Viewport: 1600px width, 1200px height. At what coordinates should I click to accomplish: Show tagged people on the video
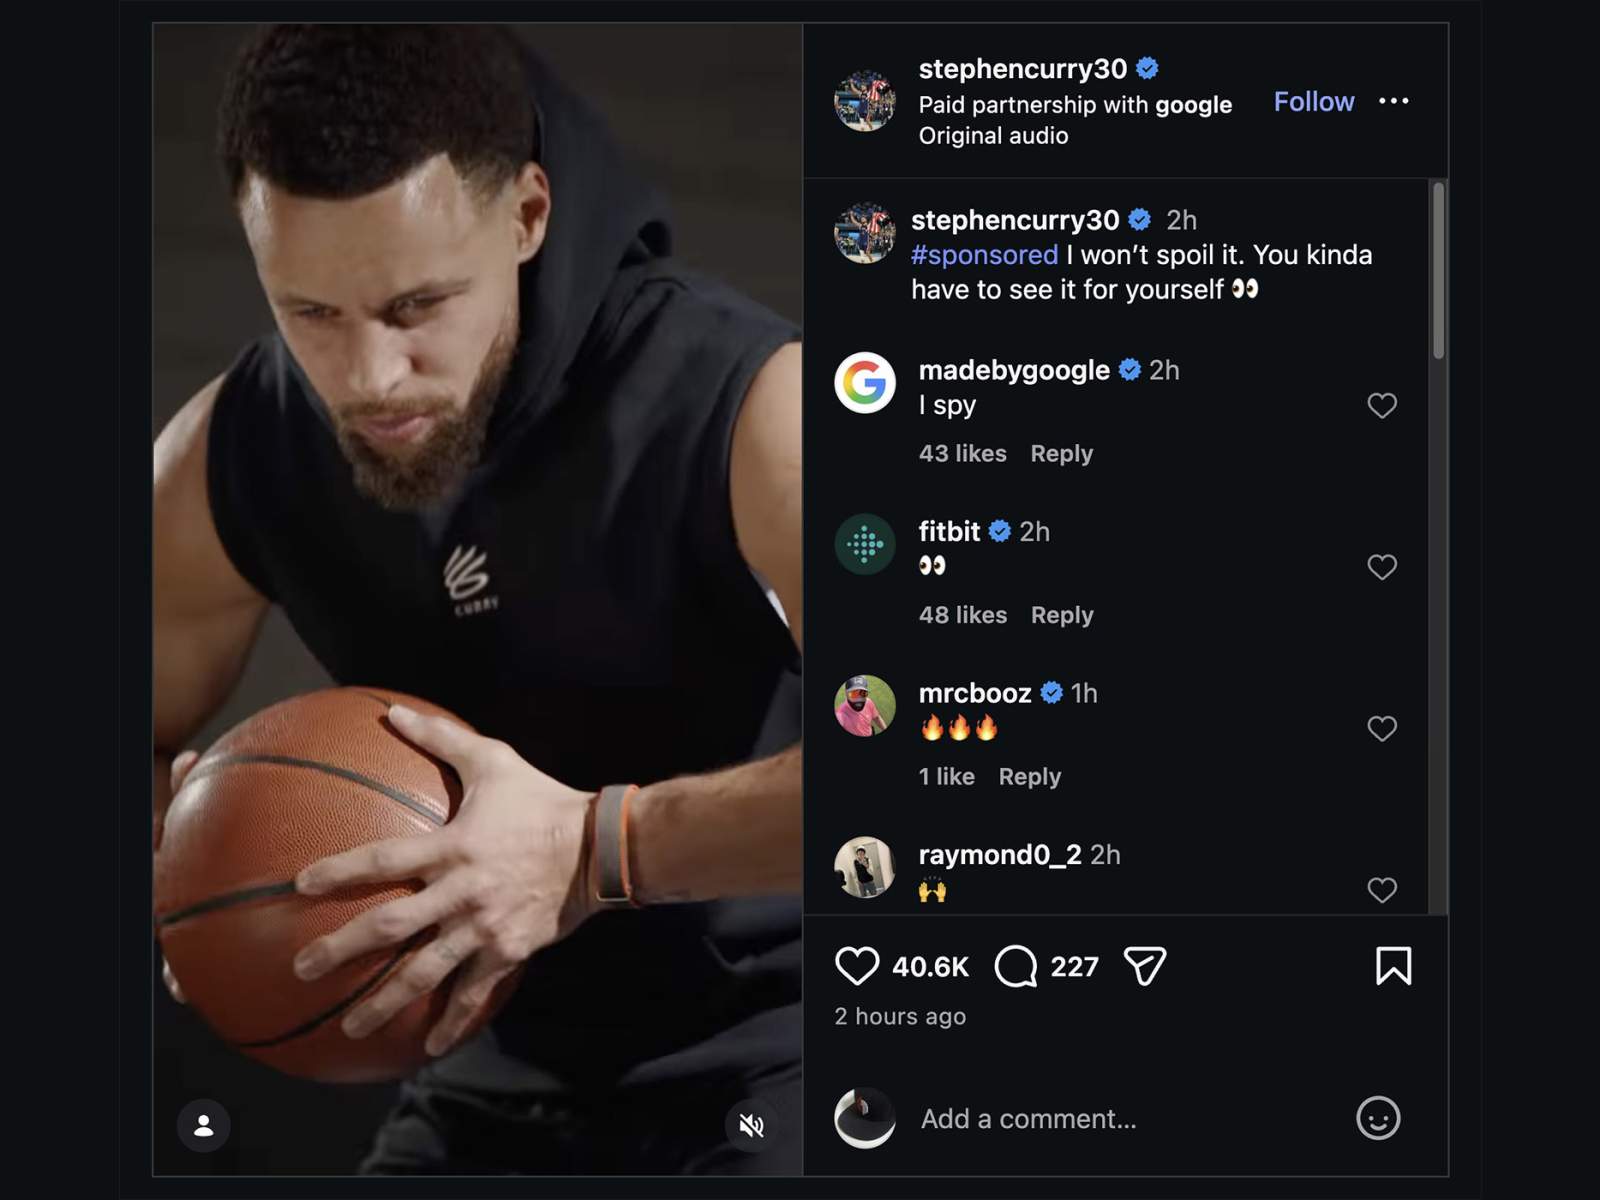tap(203, 1125)
